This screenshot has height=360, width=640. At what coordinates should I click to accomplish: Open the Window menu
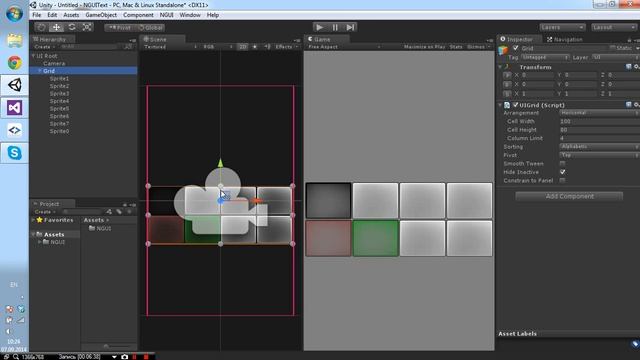pyautogui.click(x=190, y=15)
